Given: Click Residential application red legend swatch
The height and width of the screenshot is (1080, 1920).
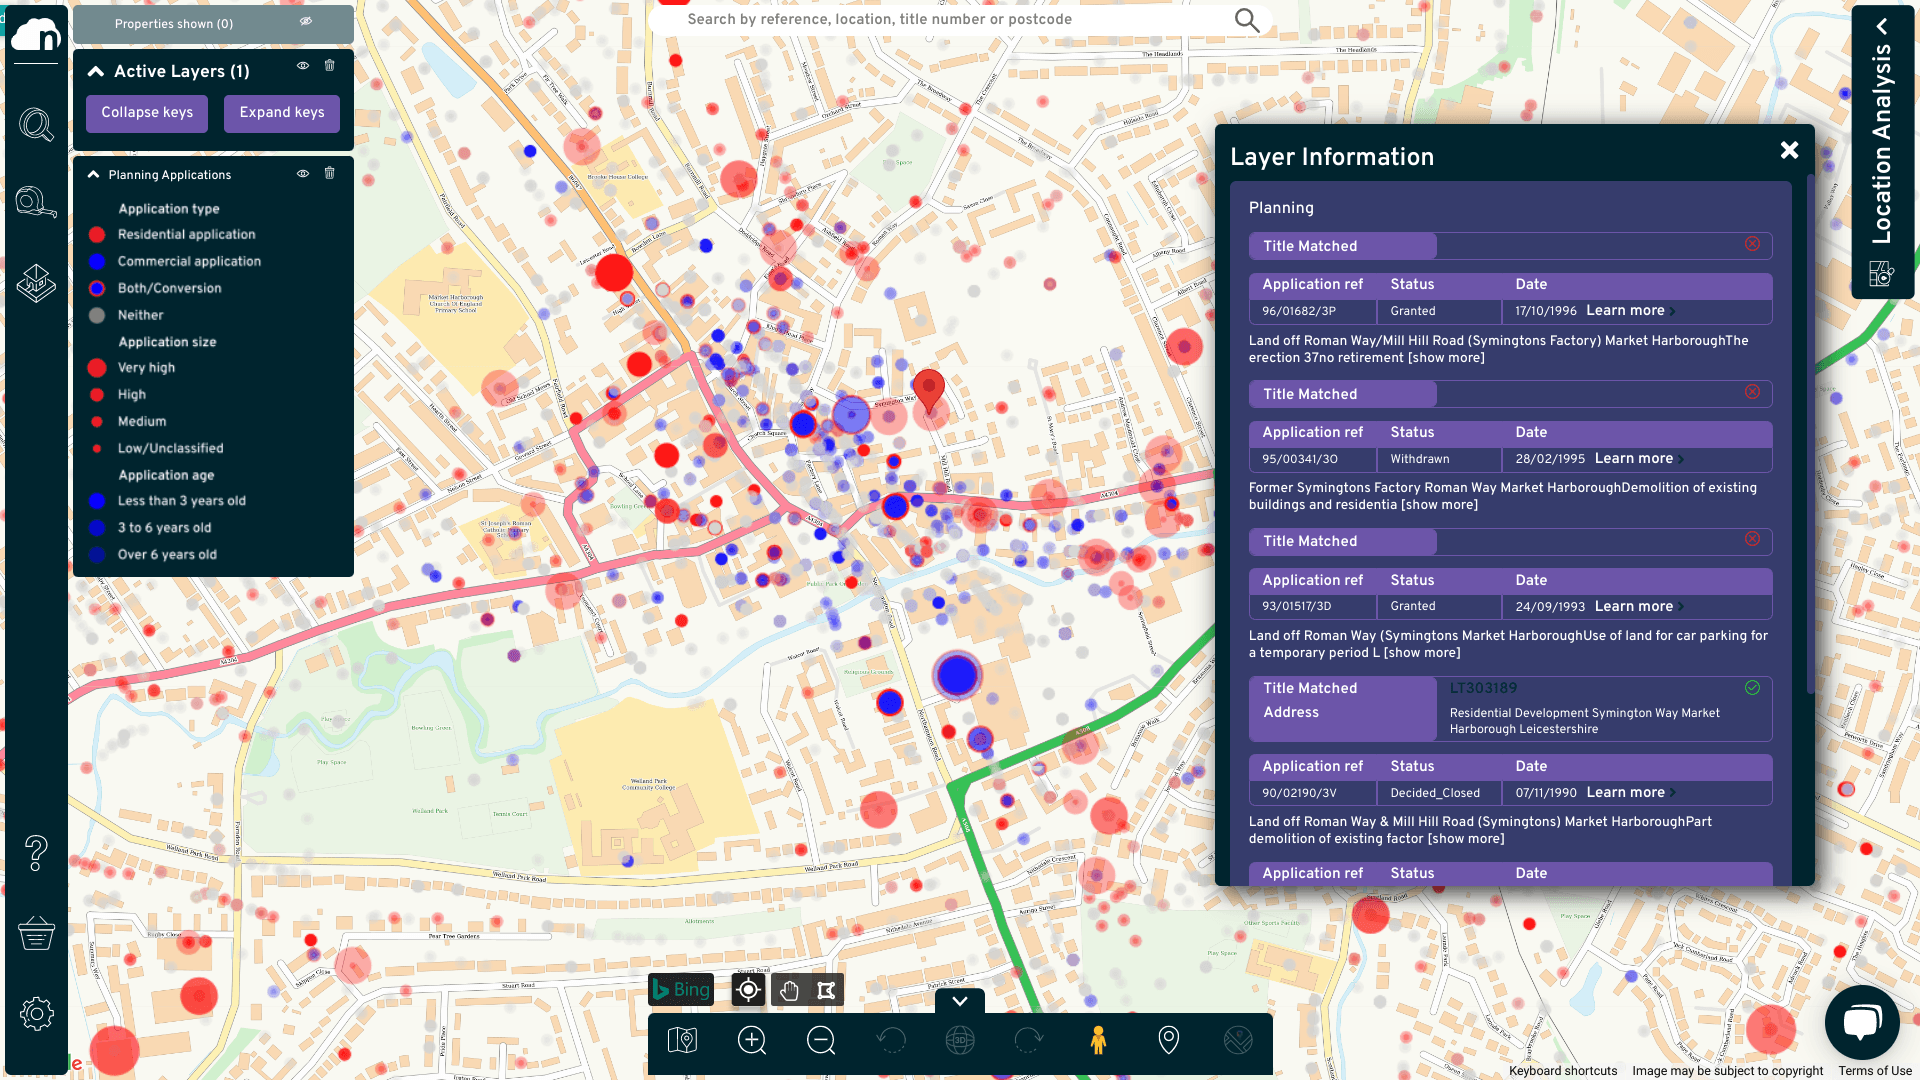Looking at the screenshot, I should click(97, 235).
